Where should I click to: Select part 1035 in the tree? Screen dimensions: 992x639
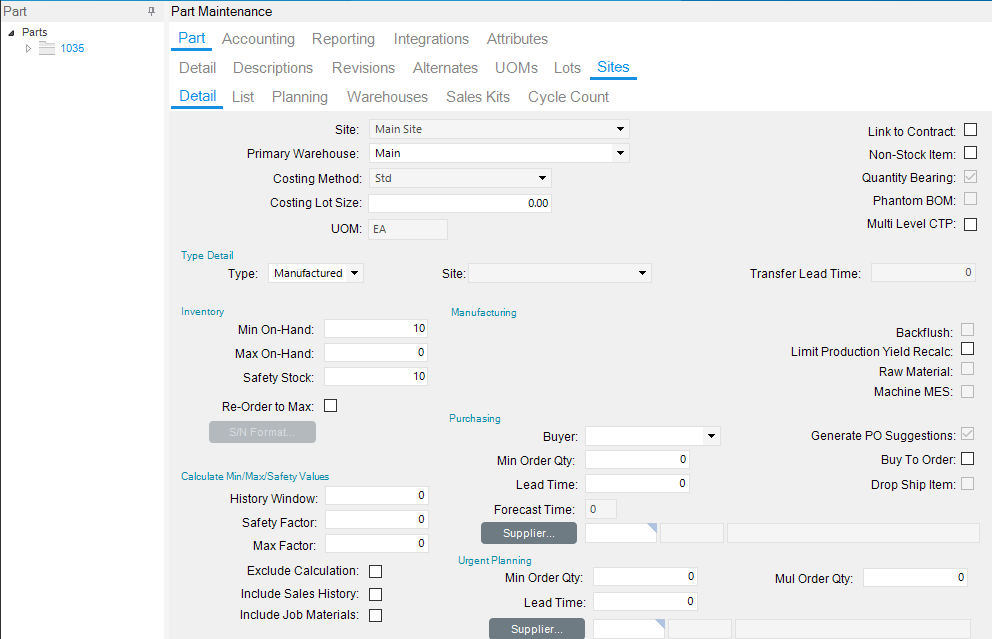click(72, 48)
